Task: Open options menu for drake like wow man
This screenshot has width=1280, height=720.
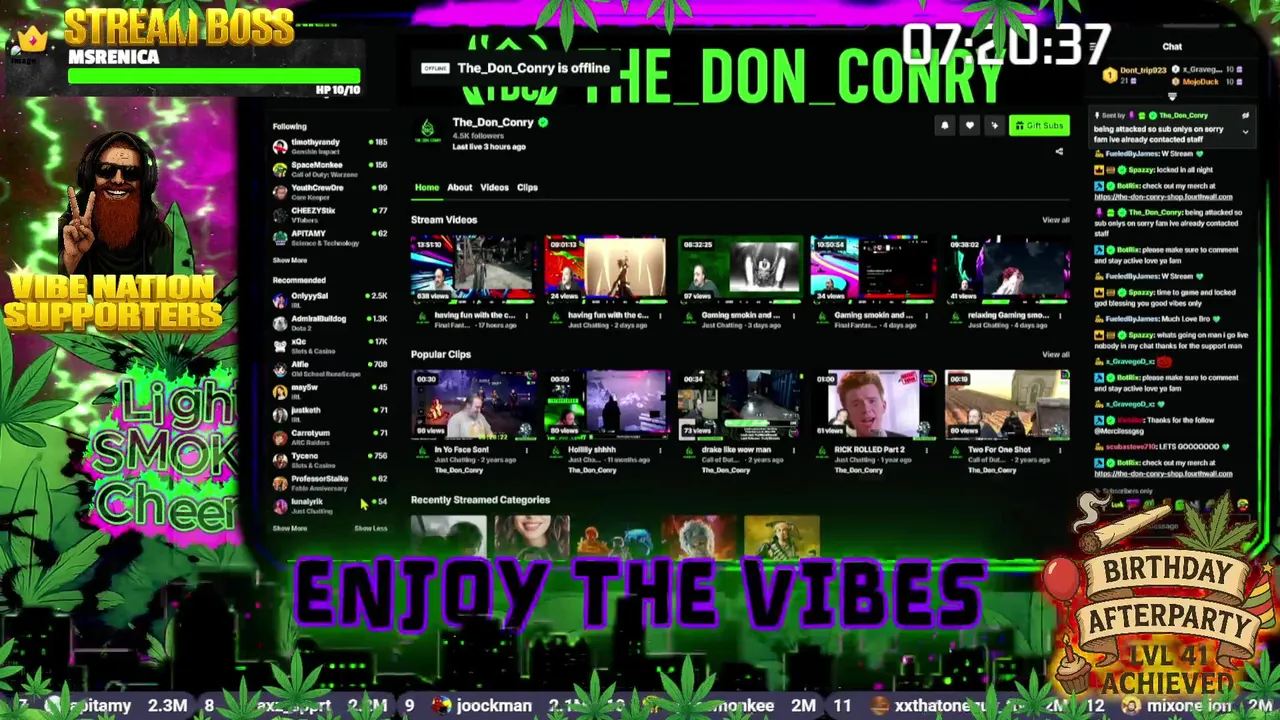Action: 794,450
